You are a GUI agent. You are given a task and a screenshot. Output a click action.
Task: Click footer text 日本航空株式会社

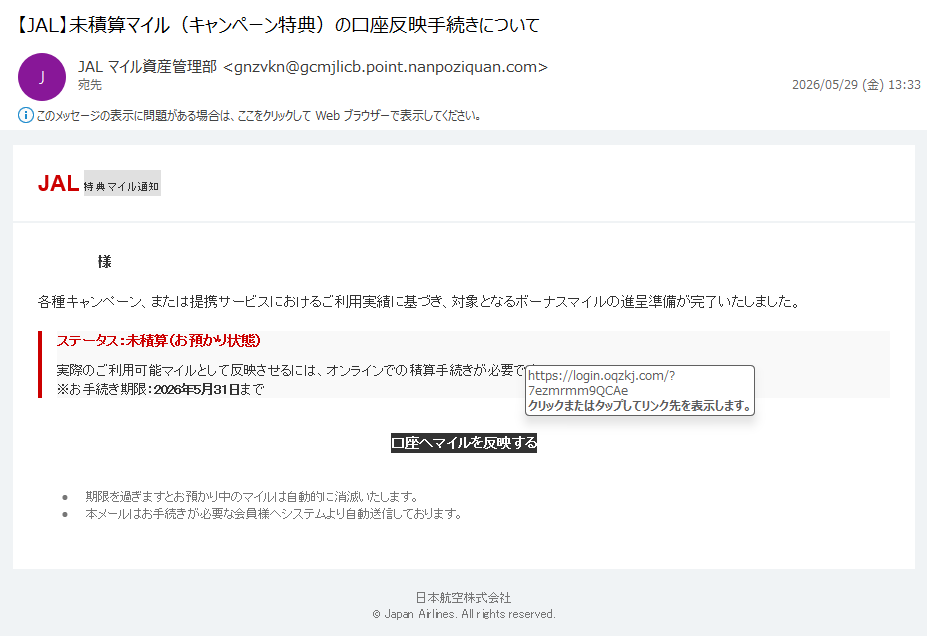(x=464, y=597)
